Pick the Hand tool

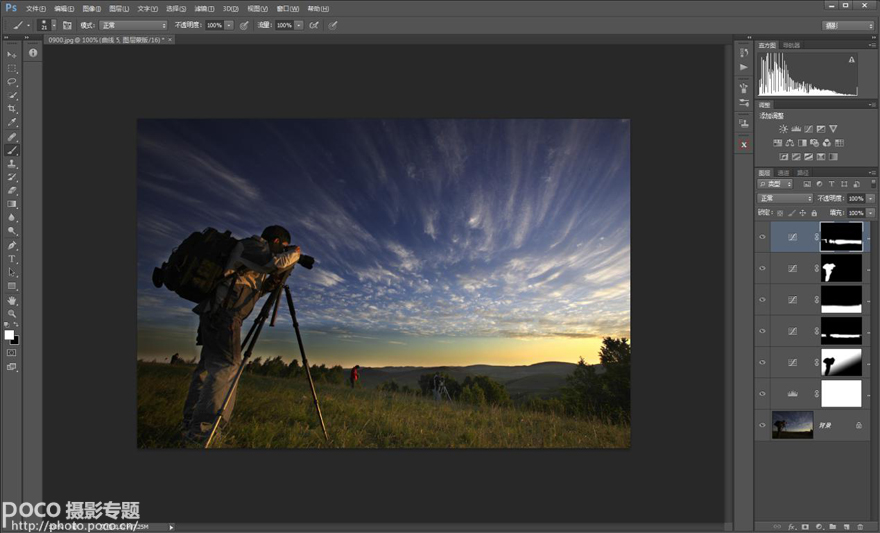point(12,300)
